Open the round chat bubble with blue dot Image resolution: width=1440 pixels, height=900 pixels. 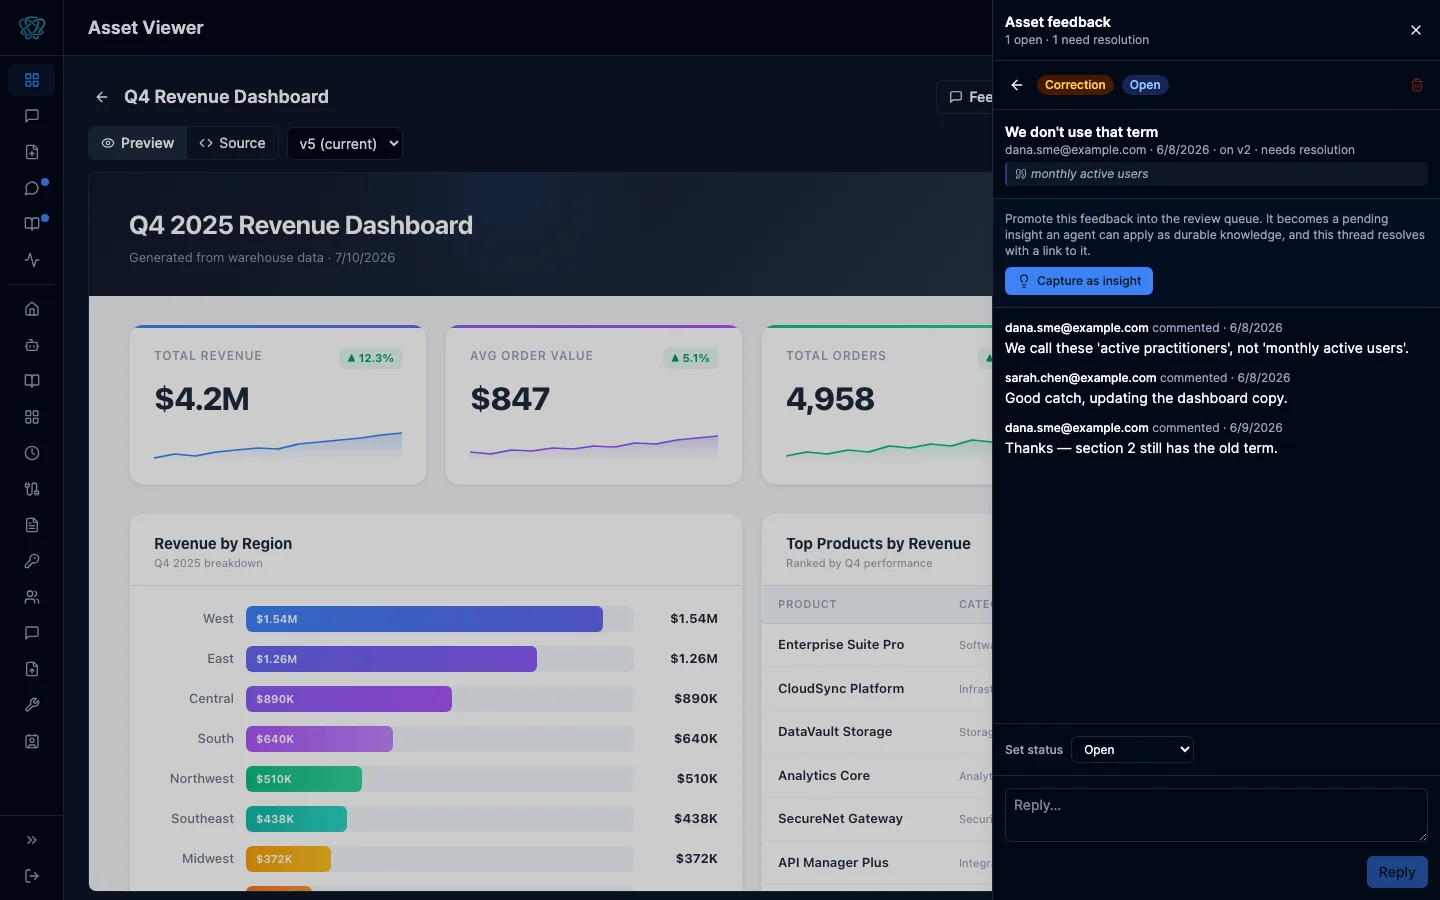(32, 188)
